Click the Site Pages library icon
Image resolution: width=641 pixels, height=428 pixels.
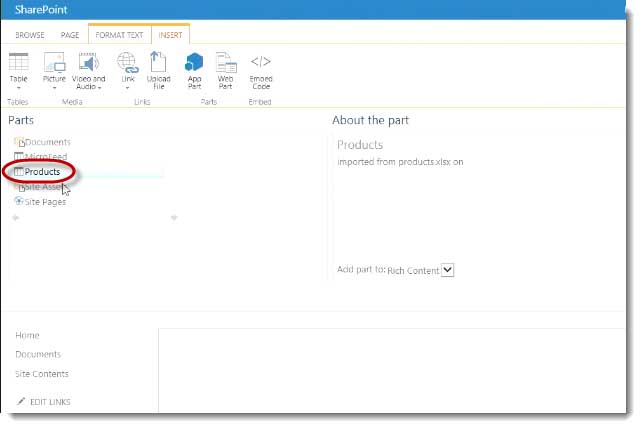(19, 201)
